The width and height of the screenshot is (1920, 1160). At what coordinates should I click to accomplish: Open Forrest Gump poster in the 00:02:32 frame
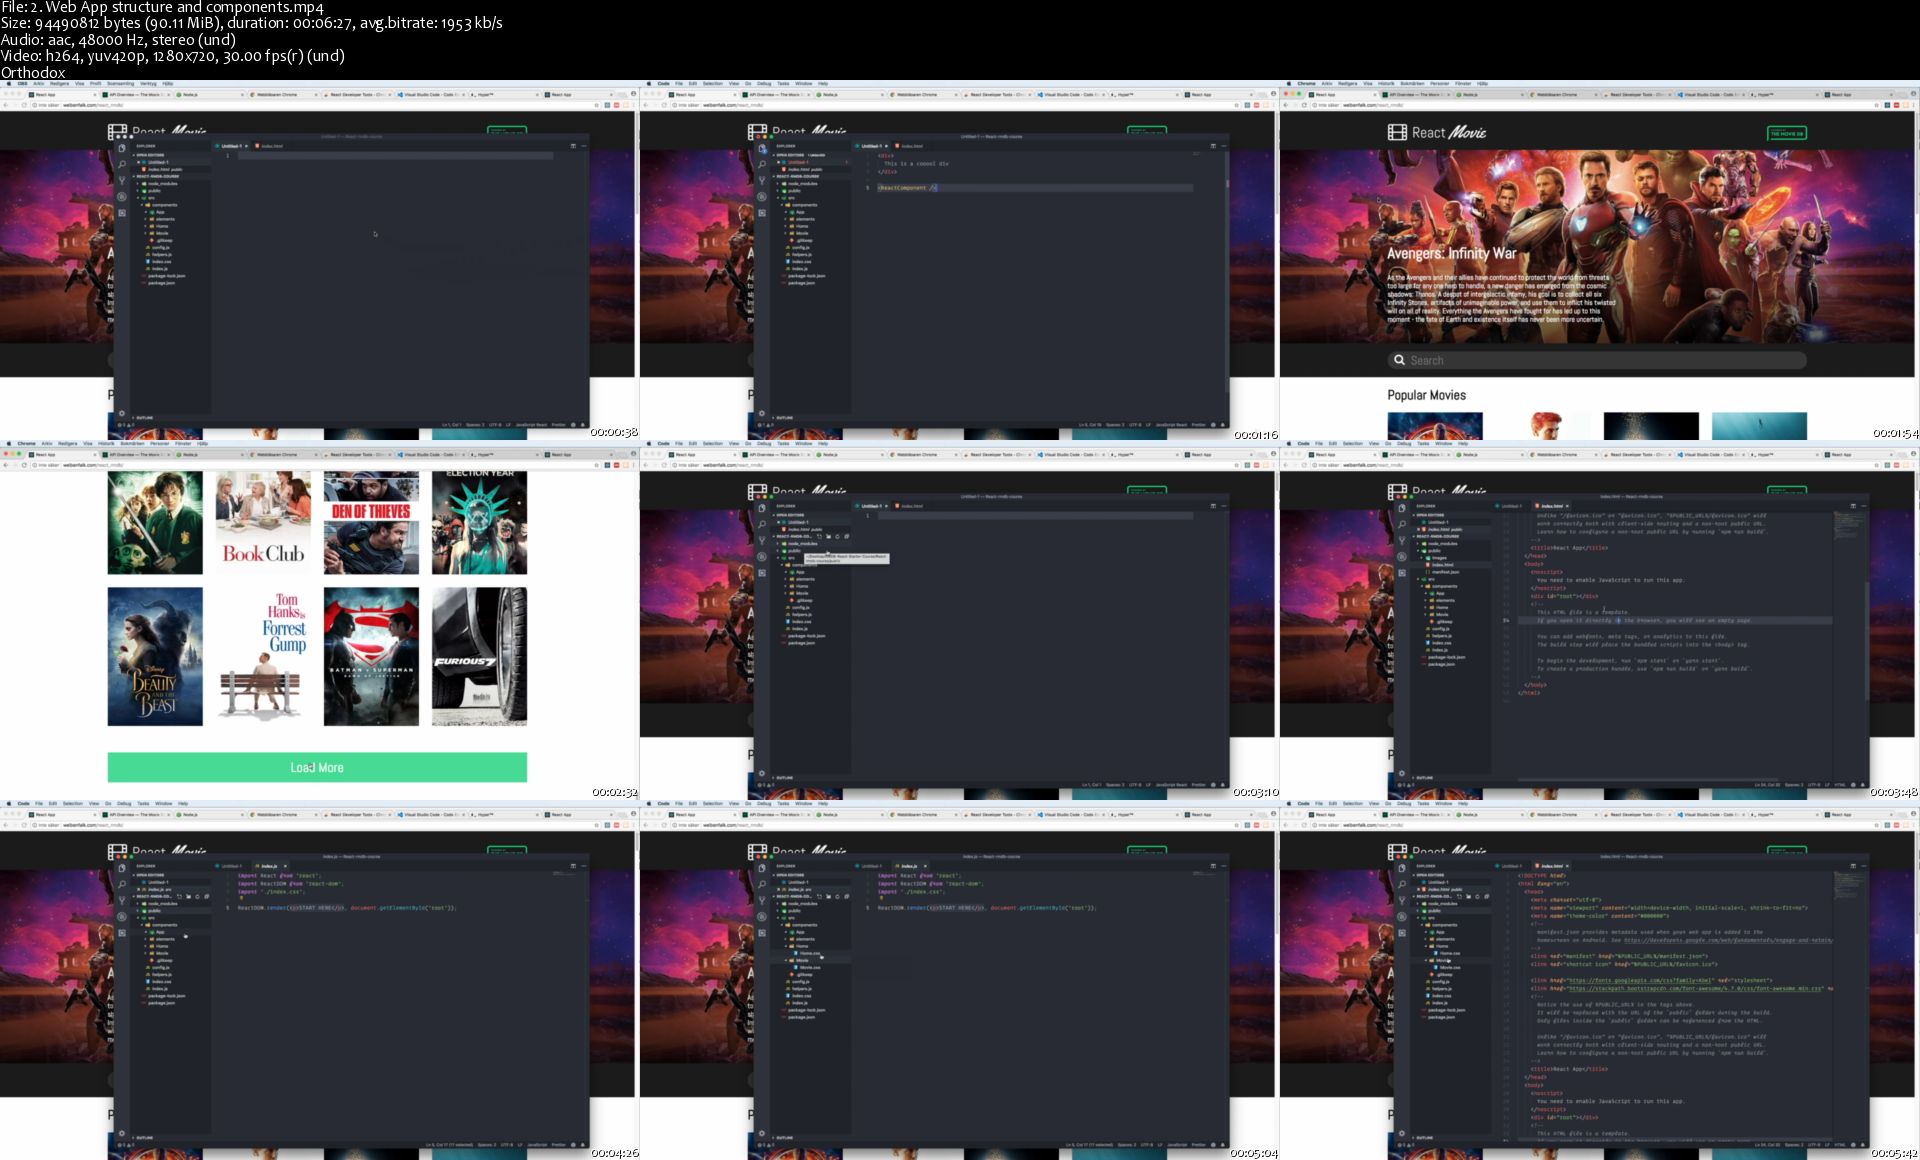[263, 656]
